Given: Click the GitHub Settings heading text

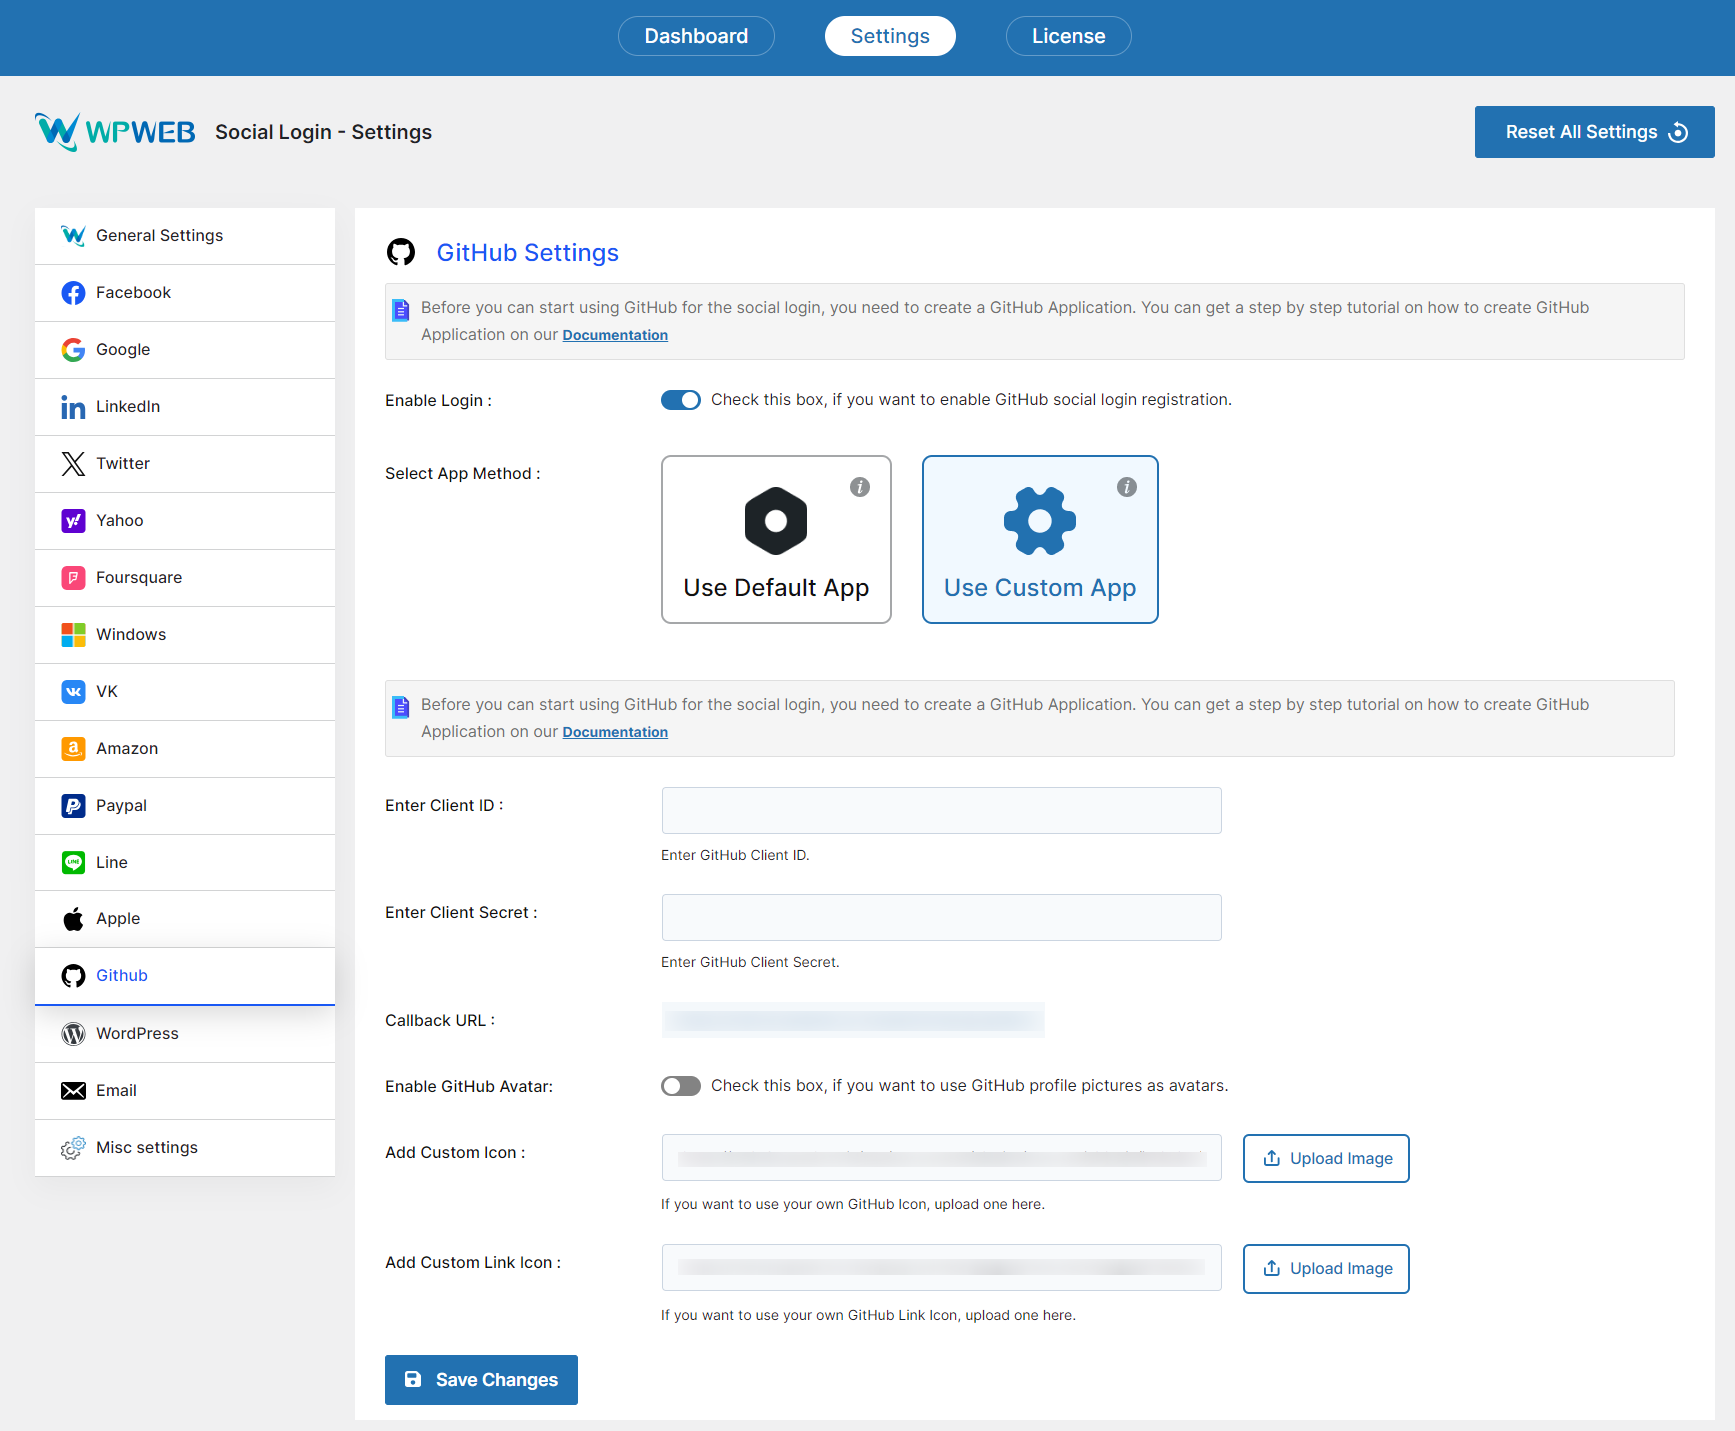Looking at the screenshot, I should pos(528,253).
